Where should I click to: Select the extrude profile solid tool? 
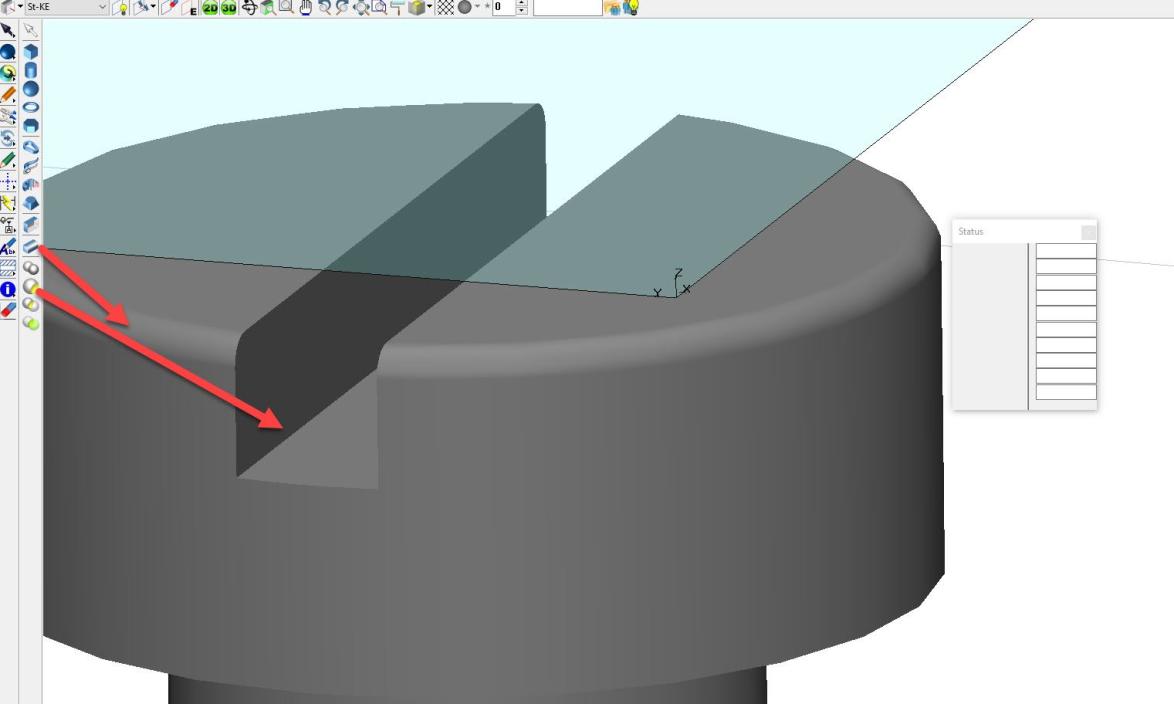(30, 148)
